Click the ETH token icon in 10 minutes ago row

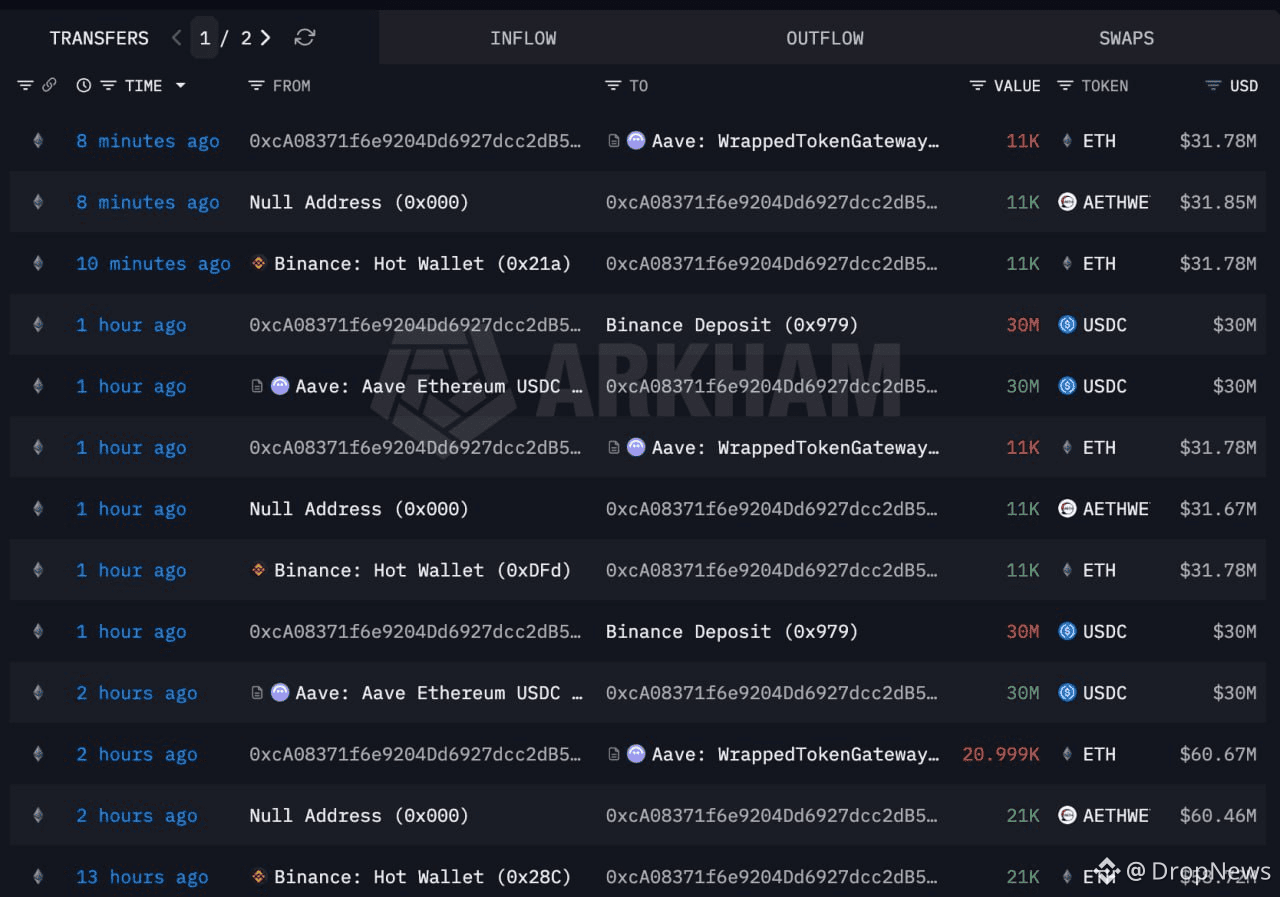pos(1067,264)
